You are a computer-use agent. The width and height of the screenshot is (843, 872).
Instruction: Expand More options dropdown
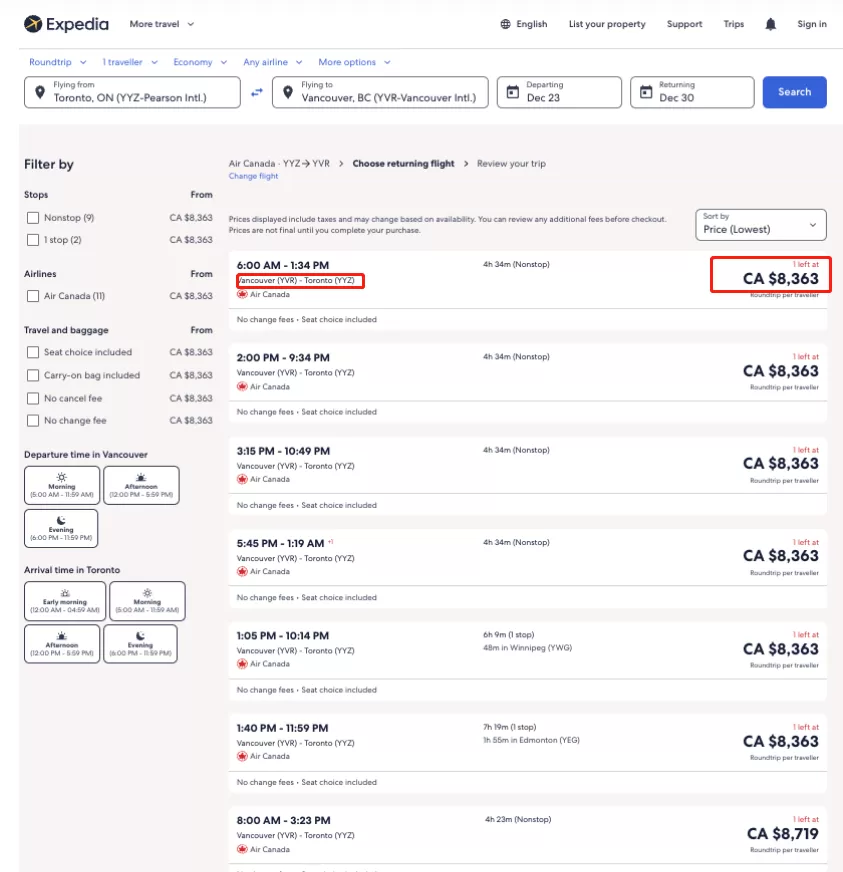point(354,62)
